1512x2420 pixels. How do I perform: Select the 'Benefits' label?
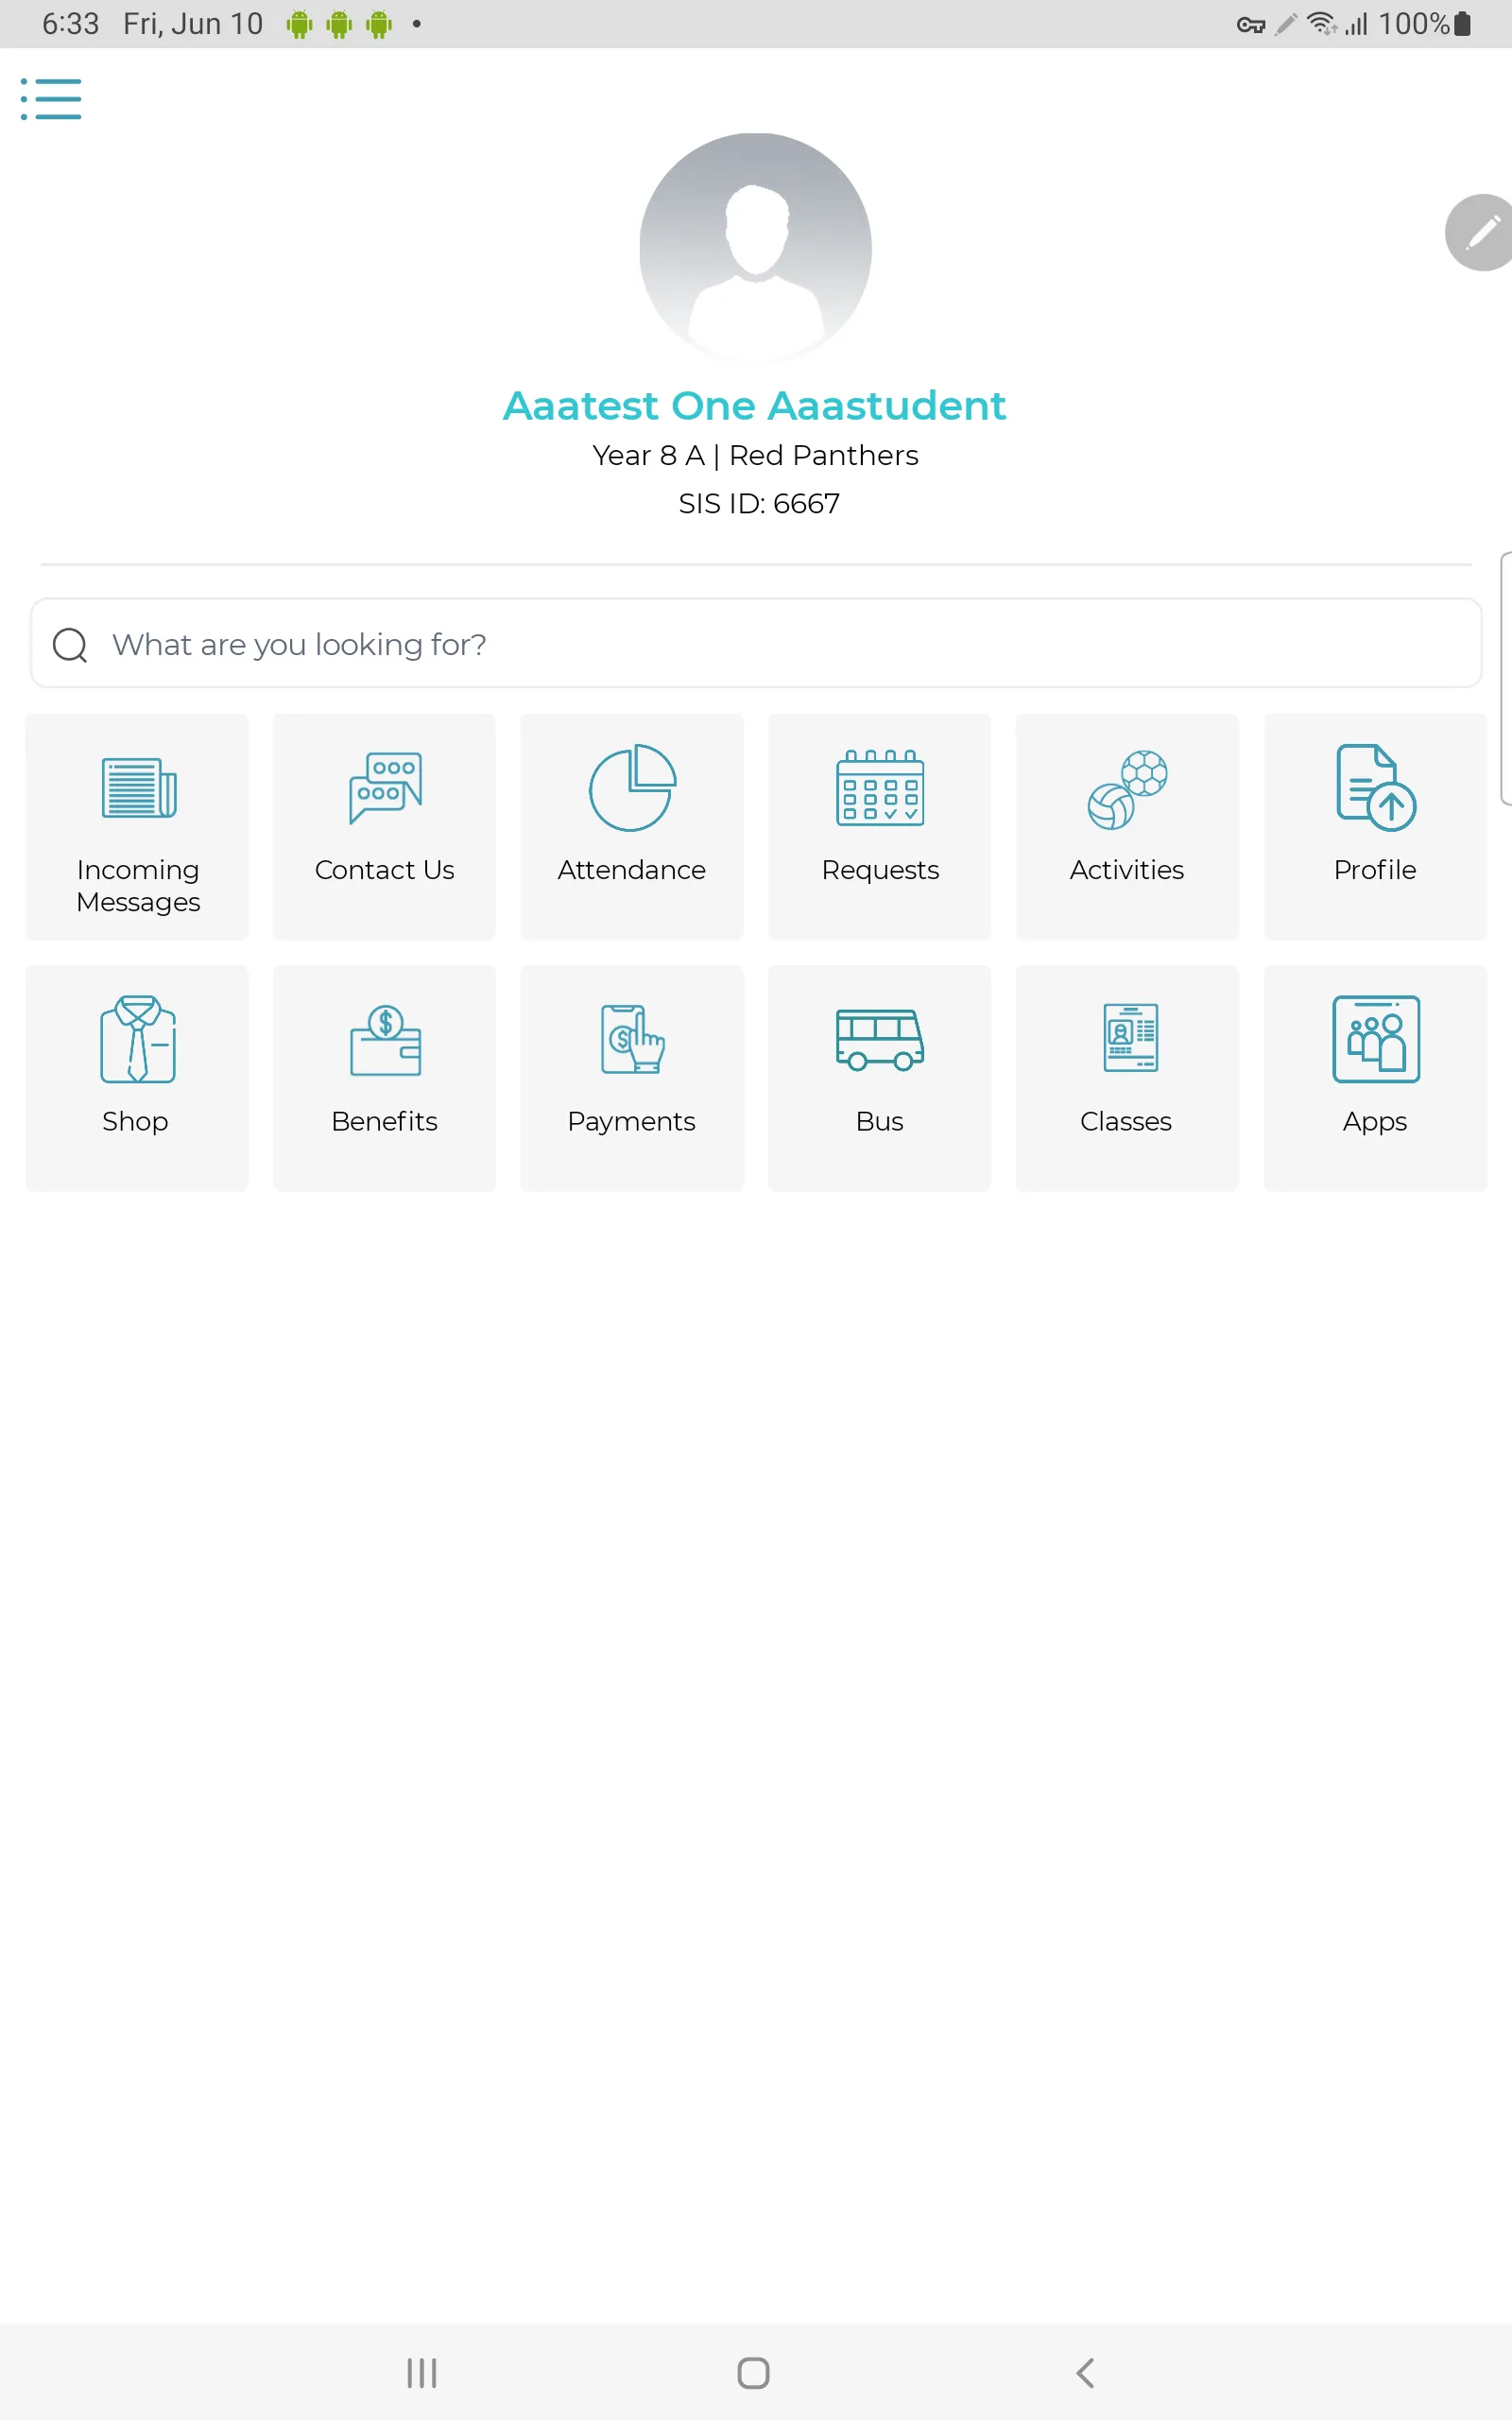(x=384, y=1121)
